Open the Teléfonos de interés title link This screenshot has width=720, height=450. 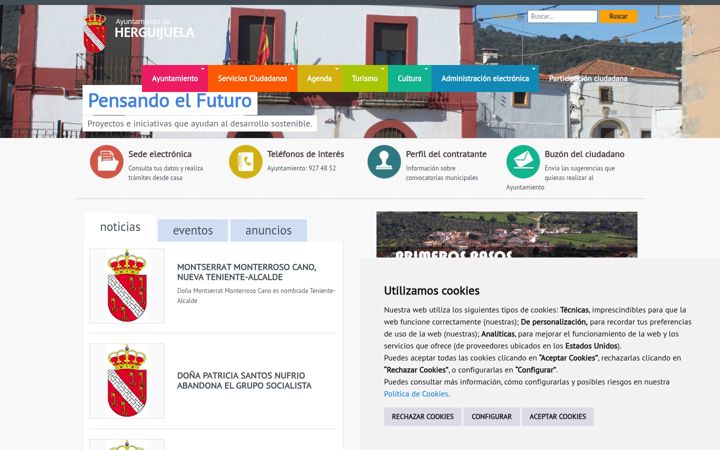pos(305,154)
